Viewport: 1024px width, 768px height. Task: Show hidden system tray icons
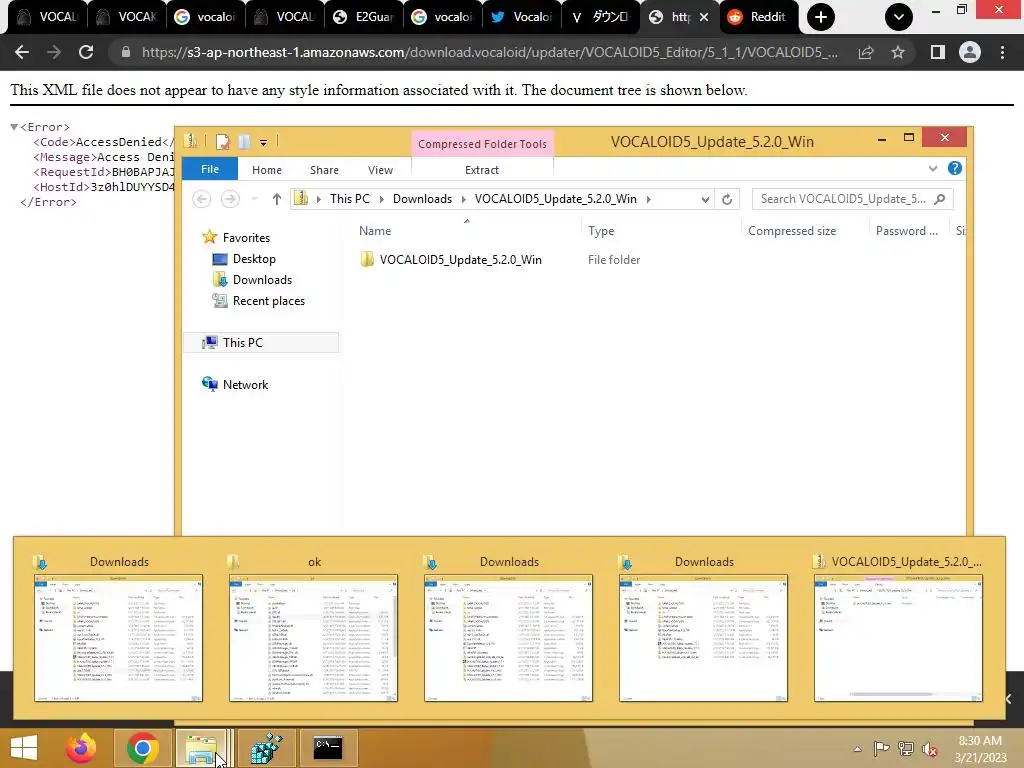pyautogui.click(x=857, y=748)
